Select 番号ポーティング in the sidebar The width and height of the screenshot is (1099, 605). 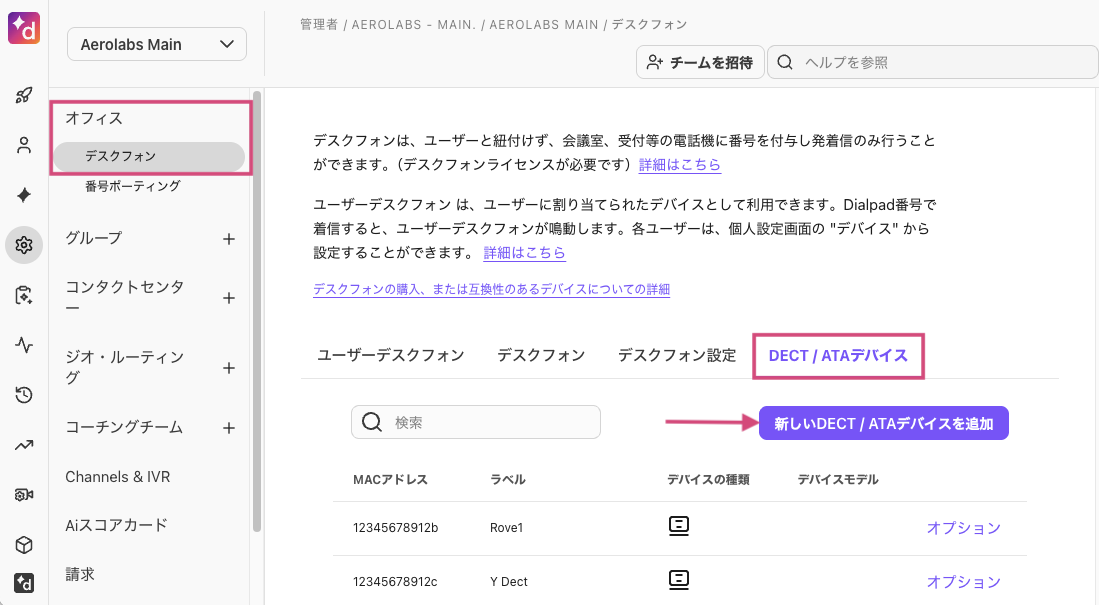133,186
